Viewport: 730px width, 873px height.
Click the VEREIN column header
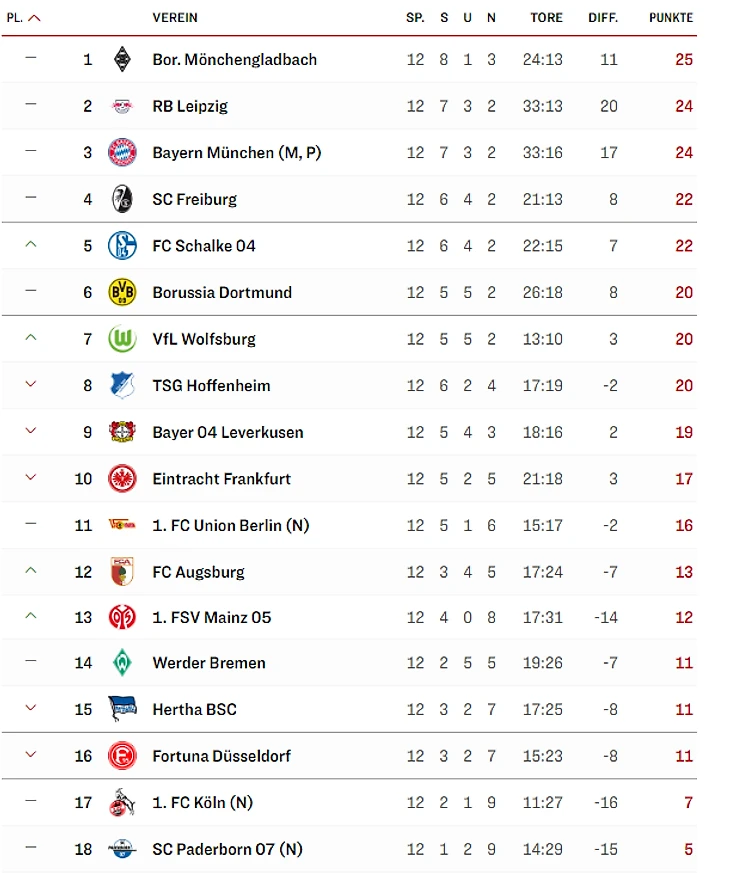click(x=175, y=18)
